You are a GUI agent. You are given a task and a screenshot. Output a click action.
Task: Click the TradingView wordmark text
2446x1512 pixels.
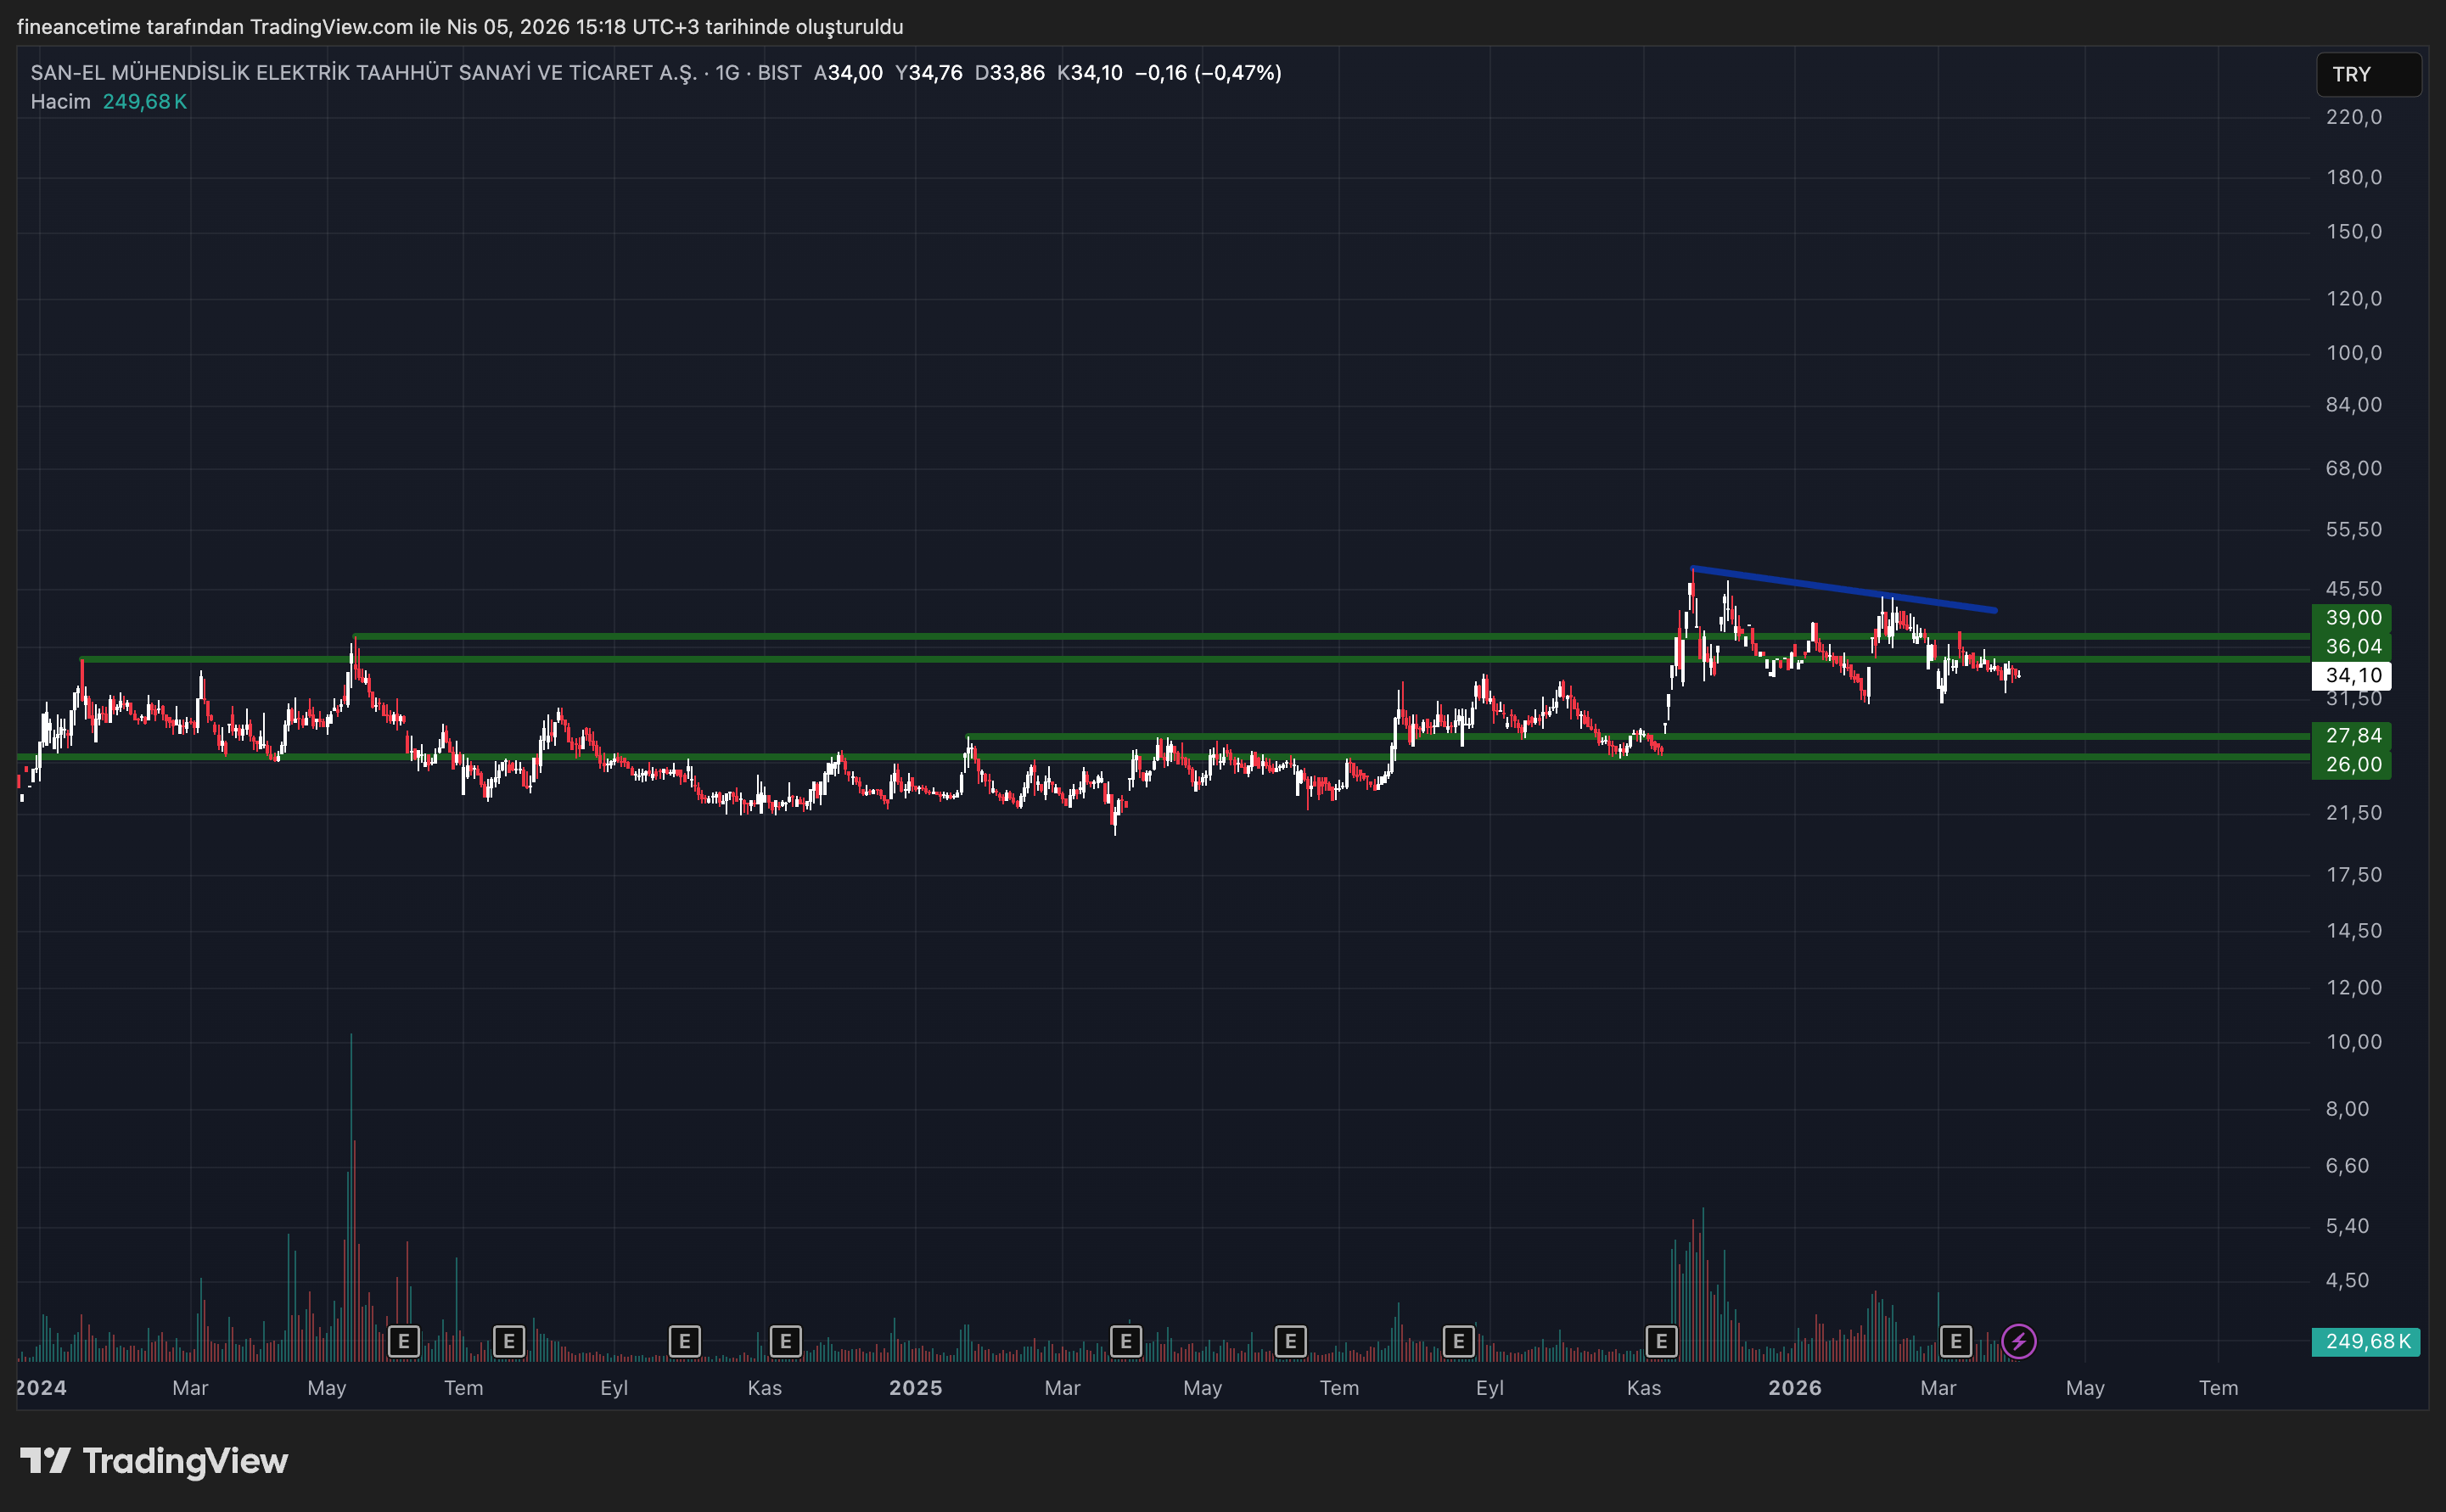[185, 1461]
